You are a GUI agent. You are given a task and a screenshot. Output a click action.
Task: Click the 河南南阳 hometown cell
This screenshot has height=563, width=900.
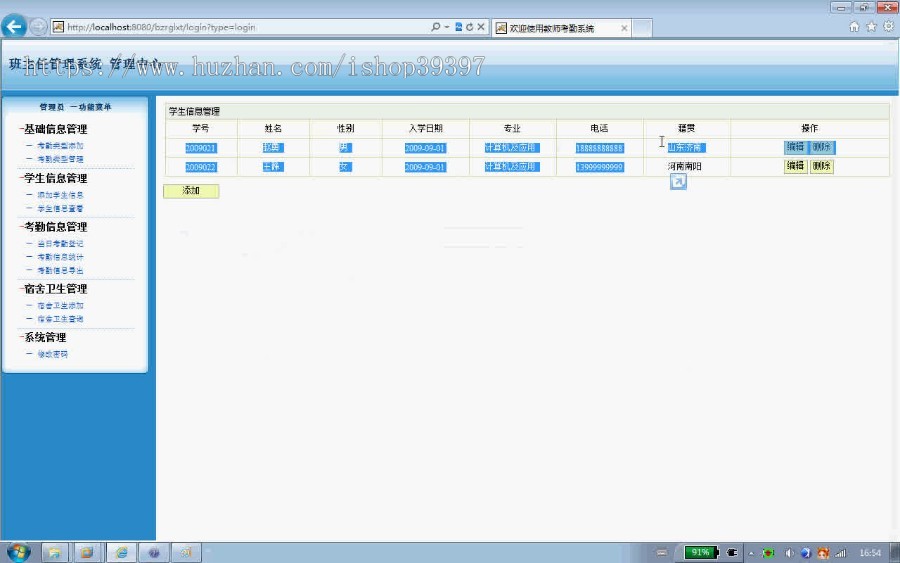click(x=685, y=166)
